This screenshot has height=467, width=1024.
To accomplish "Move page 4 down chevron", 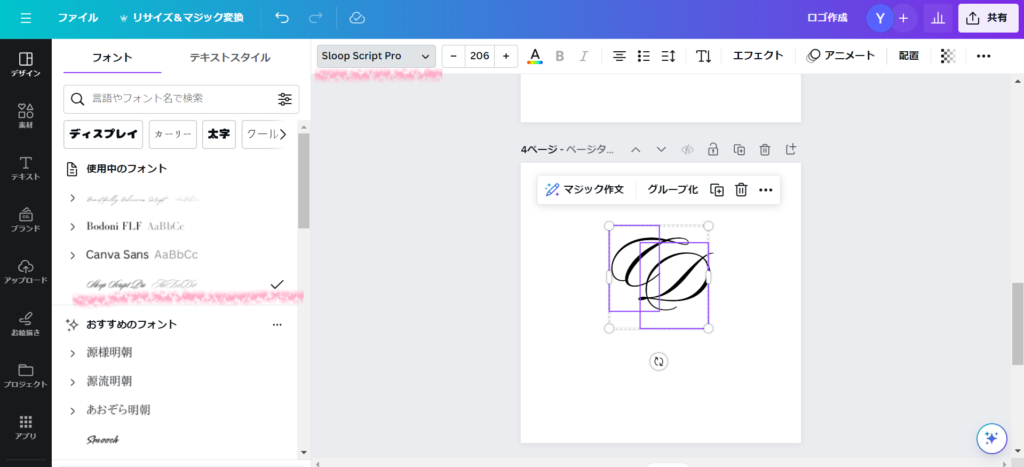I will point(661,150).
